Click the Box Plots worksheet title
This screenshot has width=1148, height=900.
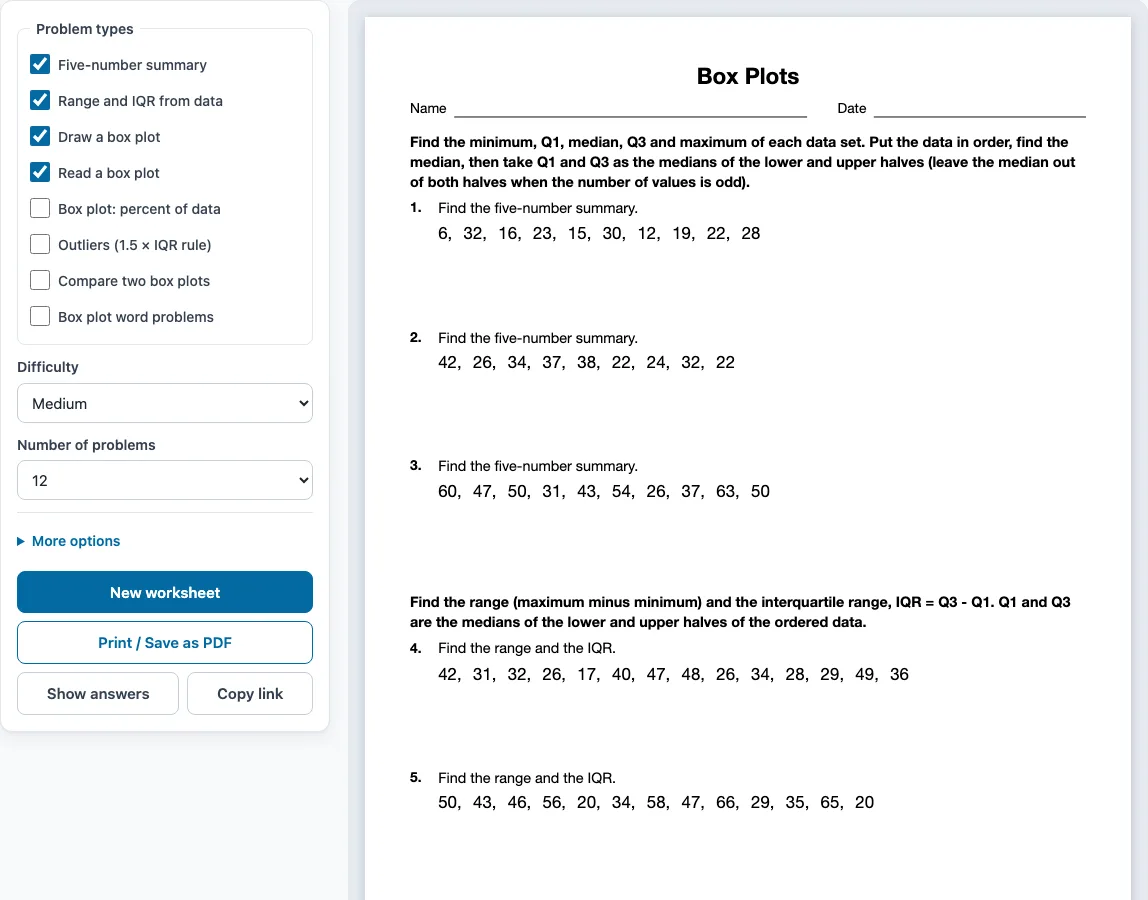[x=748, y=76]
